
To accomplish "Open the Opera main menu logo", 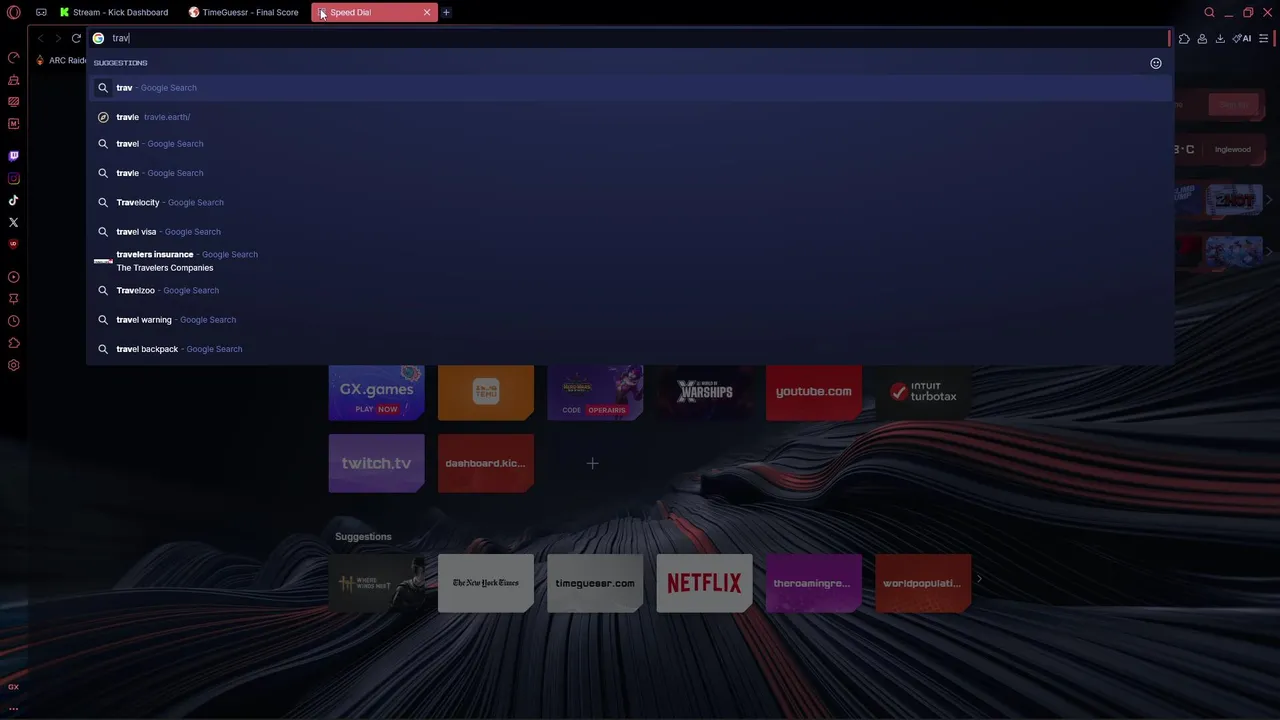I will click(x=13, y=12).
